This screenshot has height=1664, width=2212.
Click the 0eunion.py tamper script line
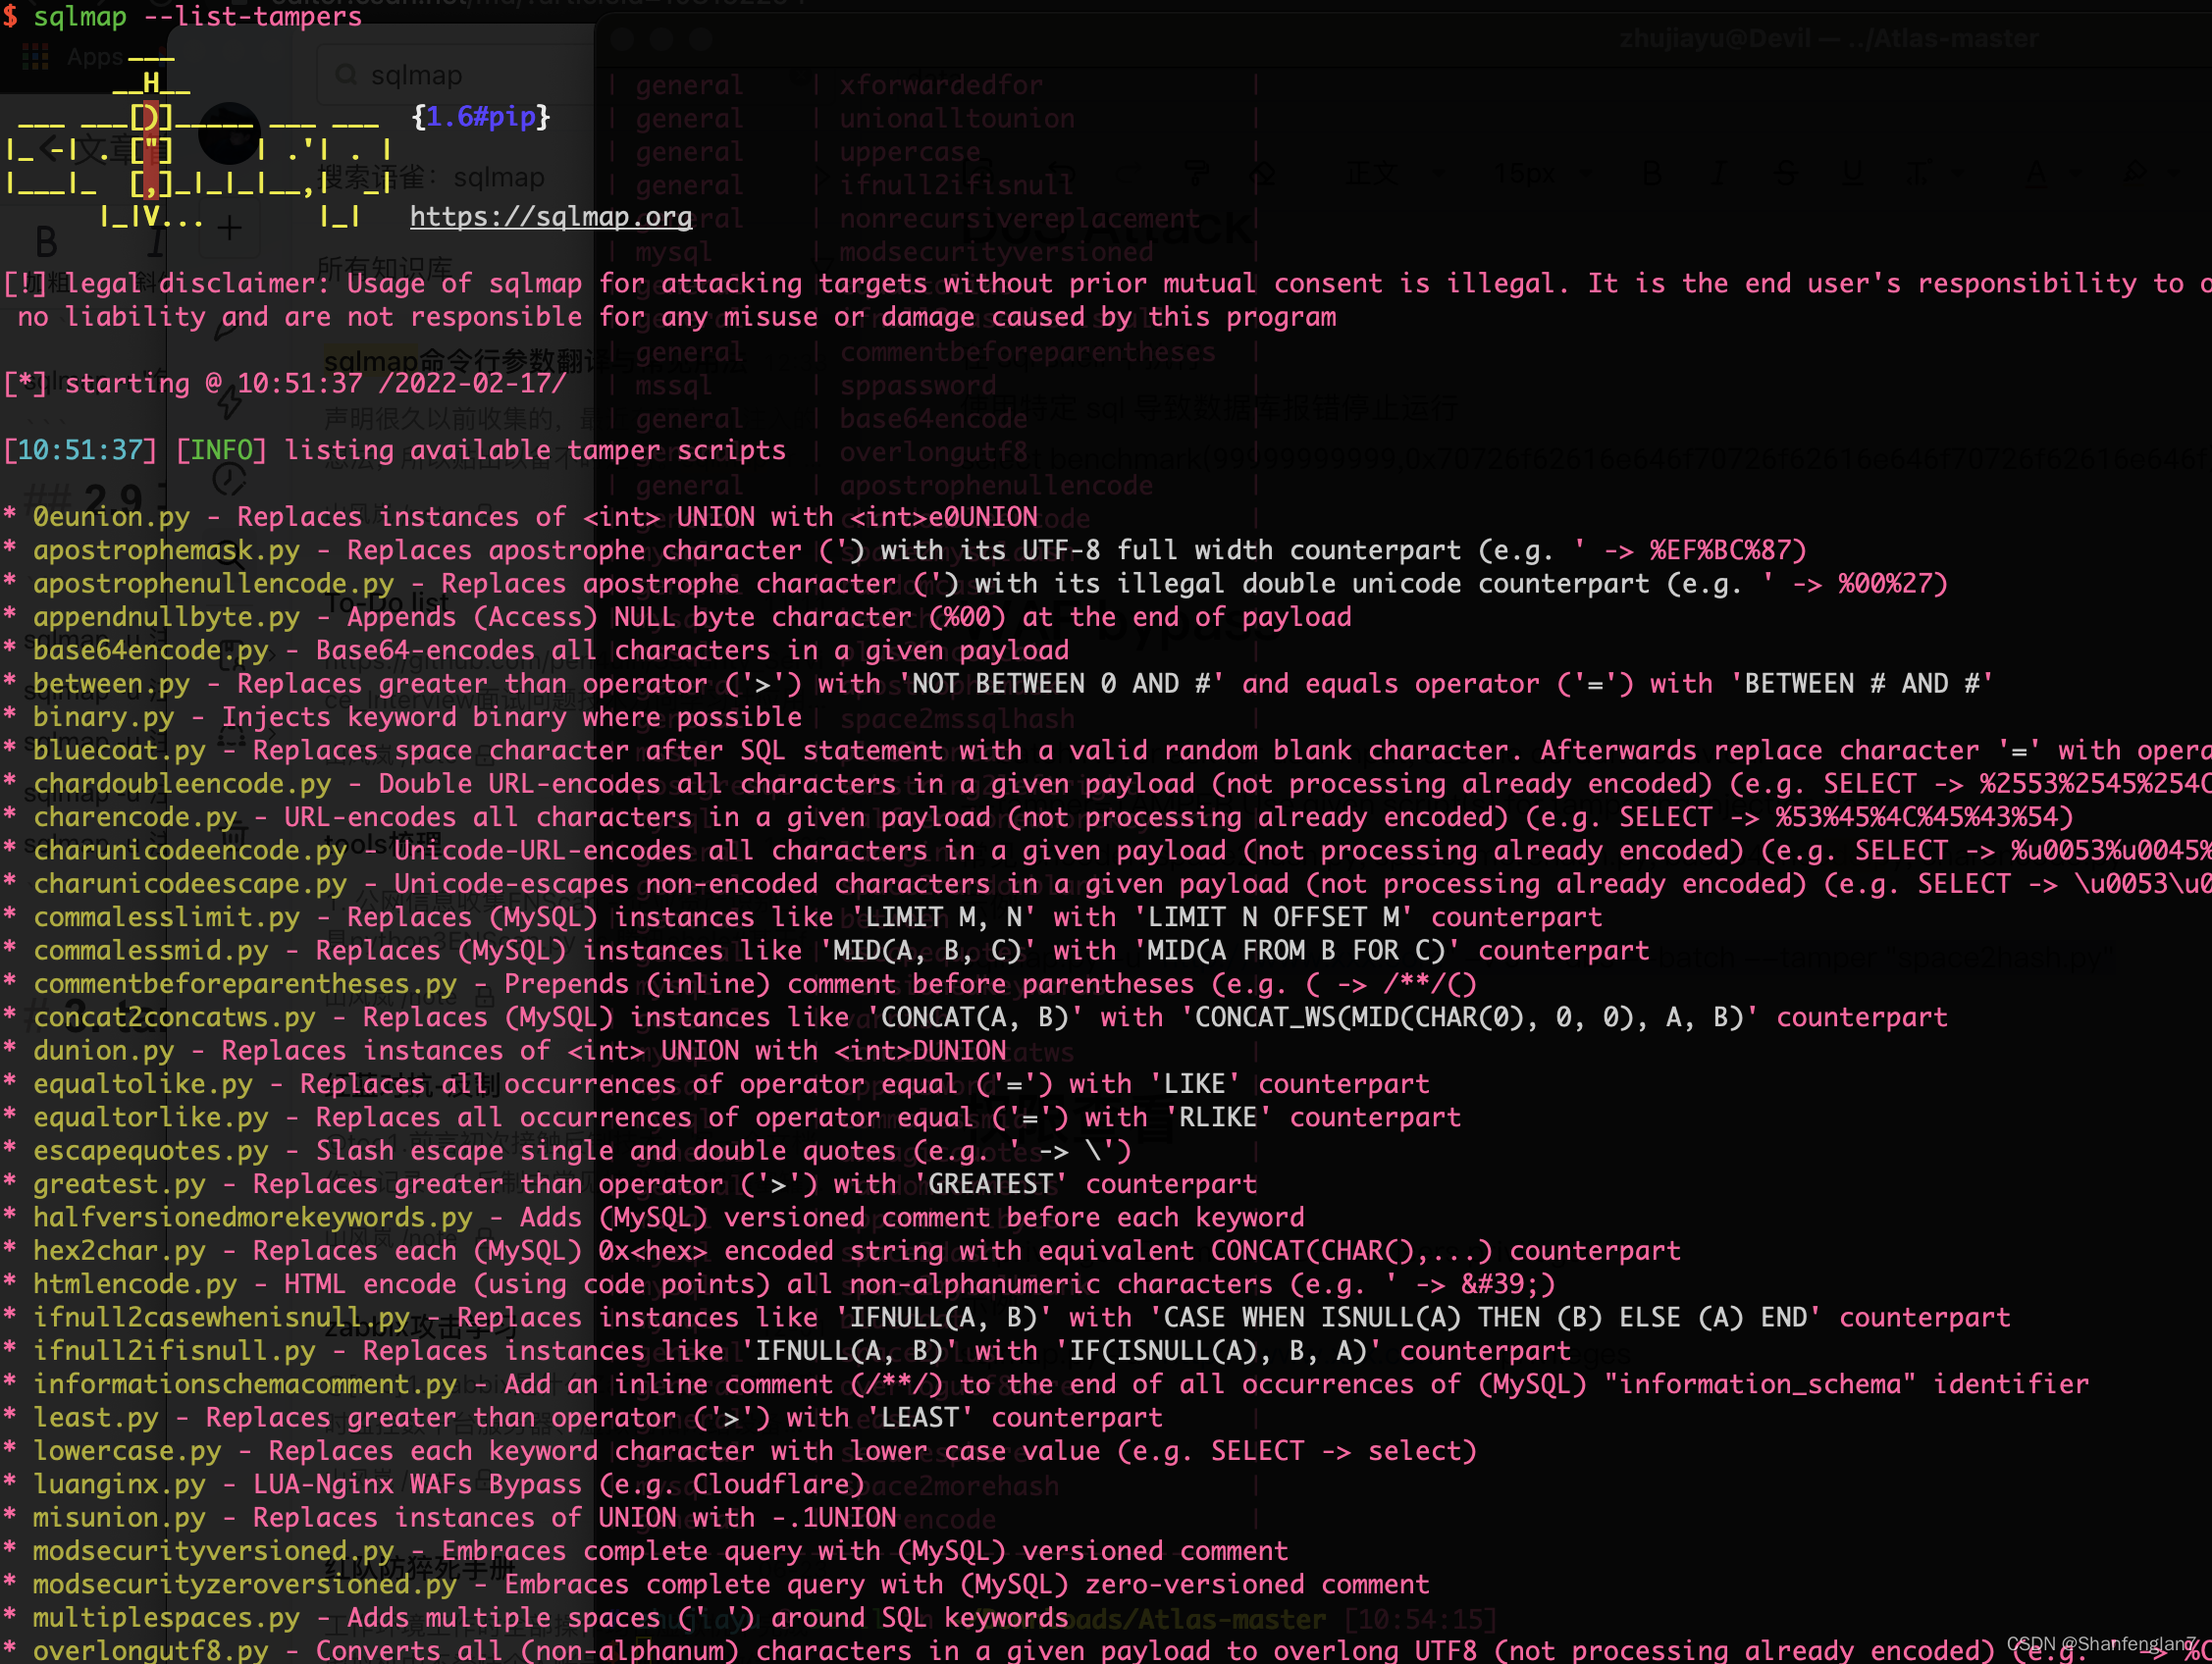click(x=110, y=517)
